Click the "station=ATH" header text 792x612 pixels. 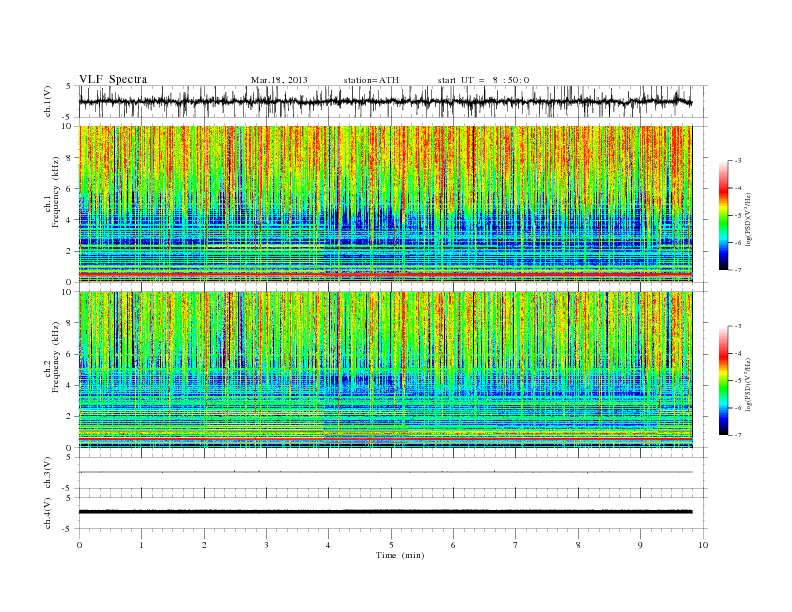click(x=371, y=80)
